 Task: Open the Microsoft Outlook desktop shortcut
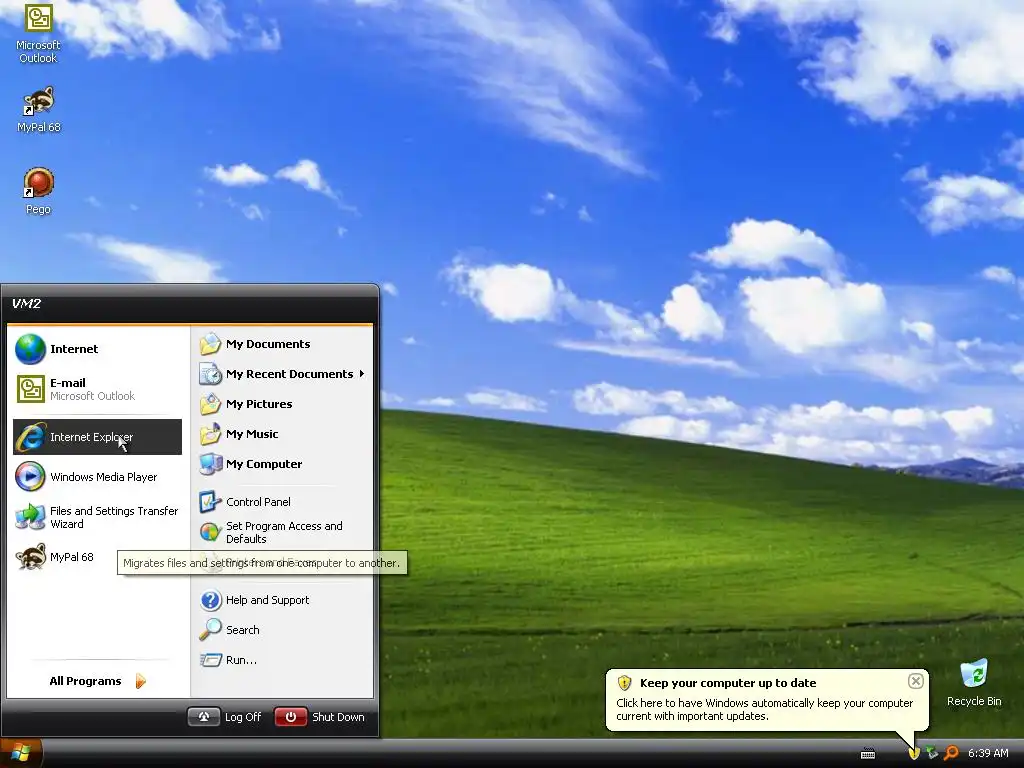click(38, 33)
